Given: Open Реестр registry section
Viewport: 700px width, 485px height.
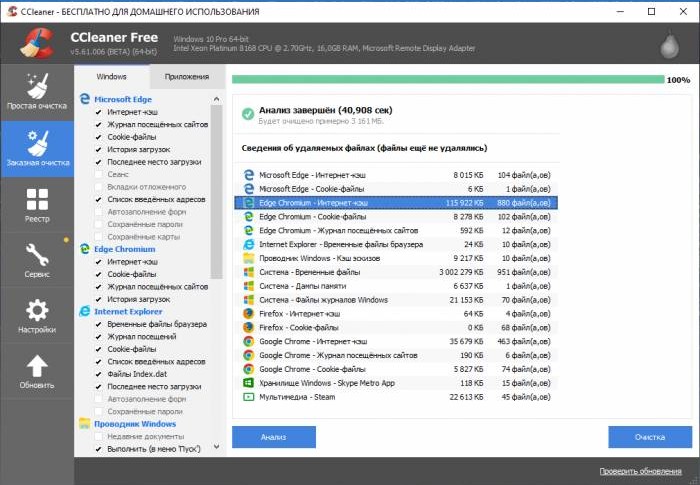Looking at the screenshot, I should pyautogui.click(x=37, y=205).
